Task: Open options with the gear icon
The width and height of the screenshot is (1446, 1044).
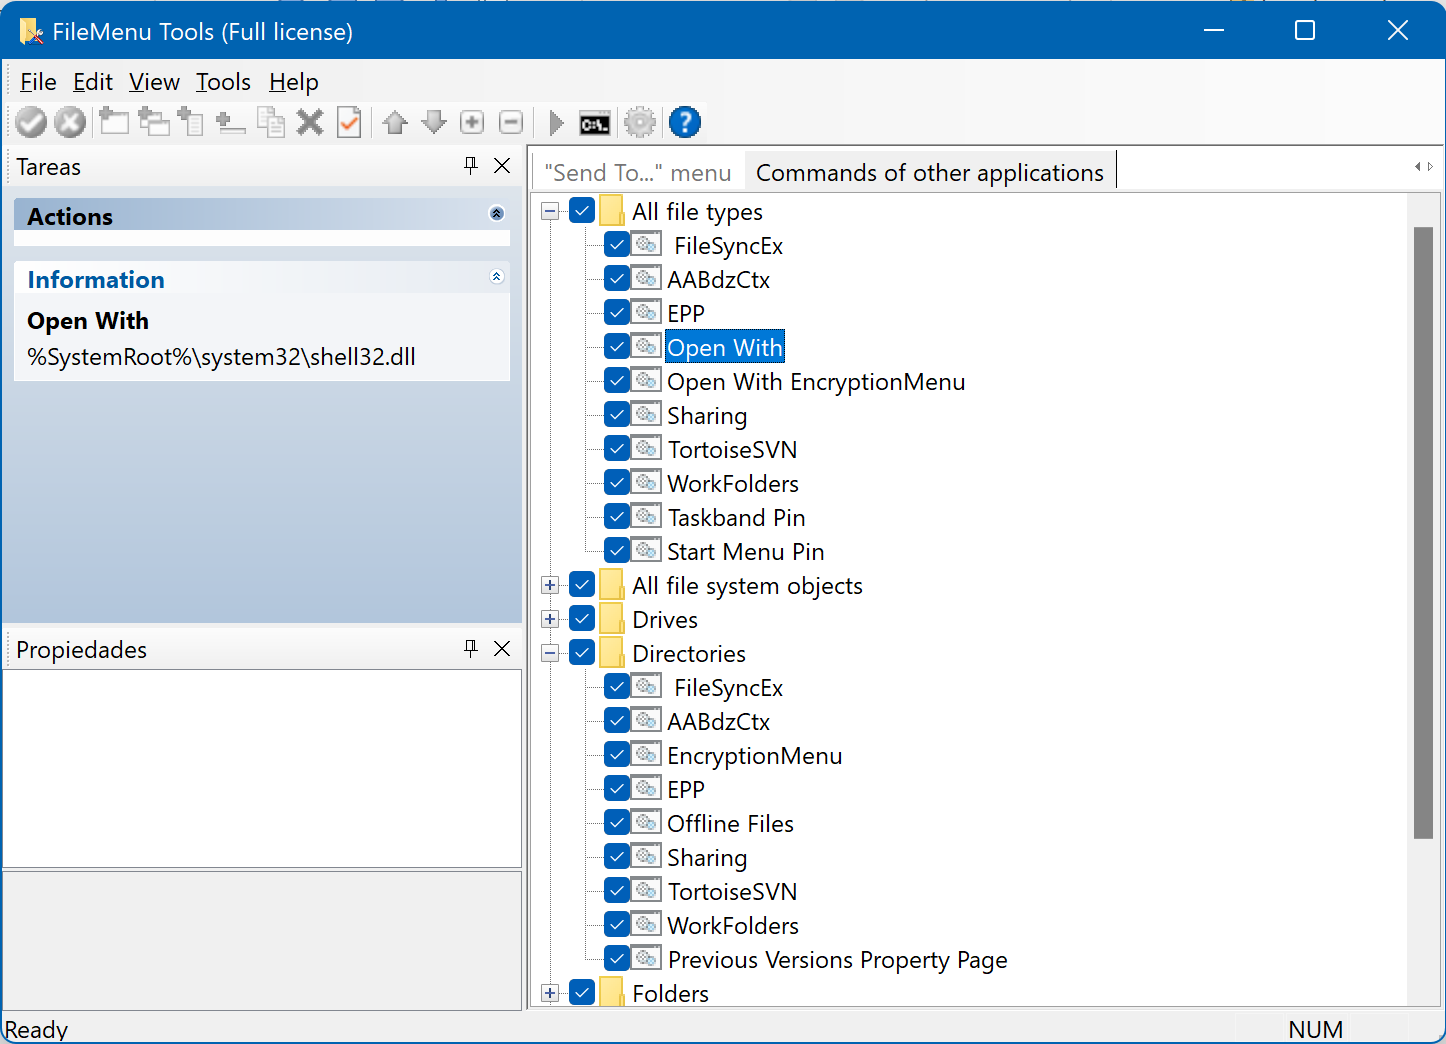Action: pyautogui.click(x=640, y=122)
